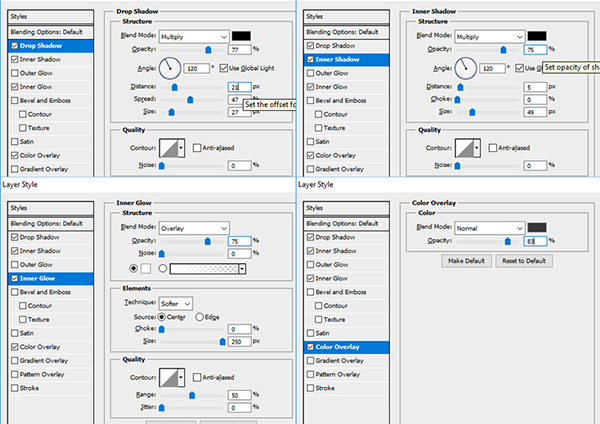This screenshot has width=600, height=424.
Task: Enable Anti-aliased in the Inner Glow Quality section
Action: [197, 375]
